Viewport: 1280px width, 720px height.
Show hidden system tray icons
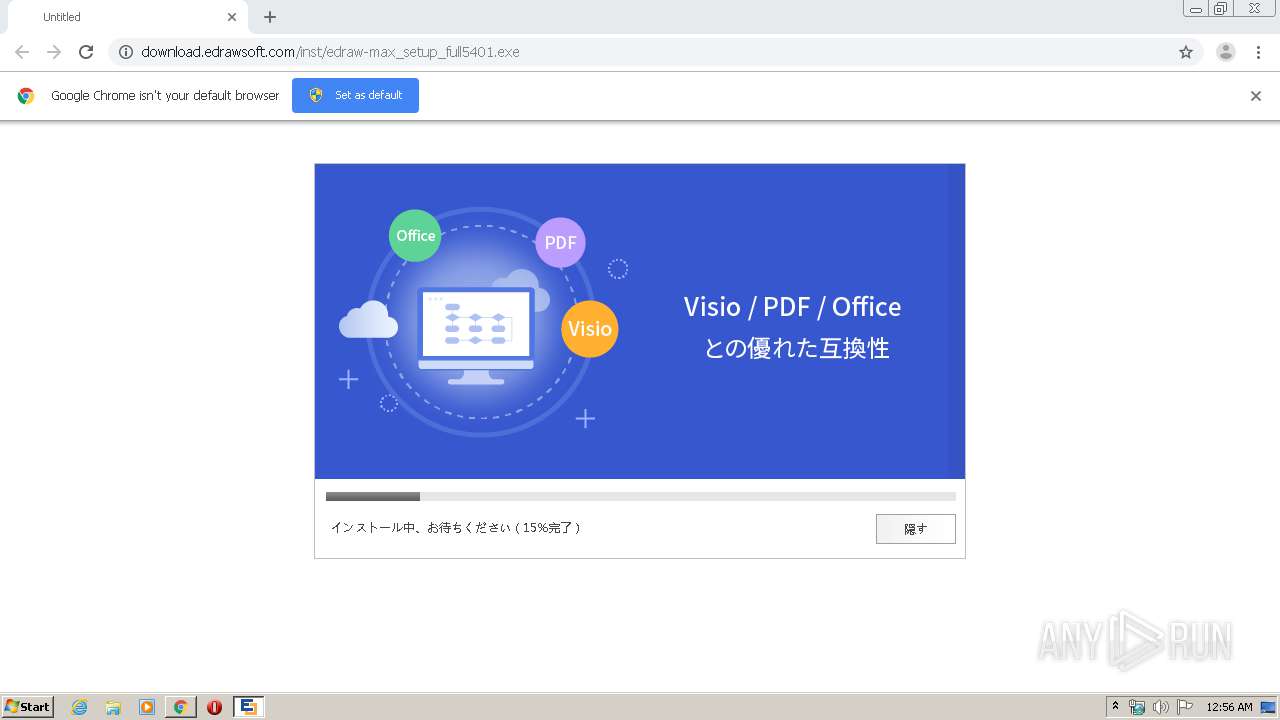[1116, 707]
